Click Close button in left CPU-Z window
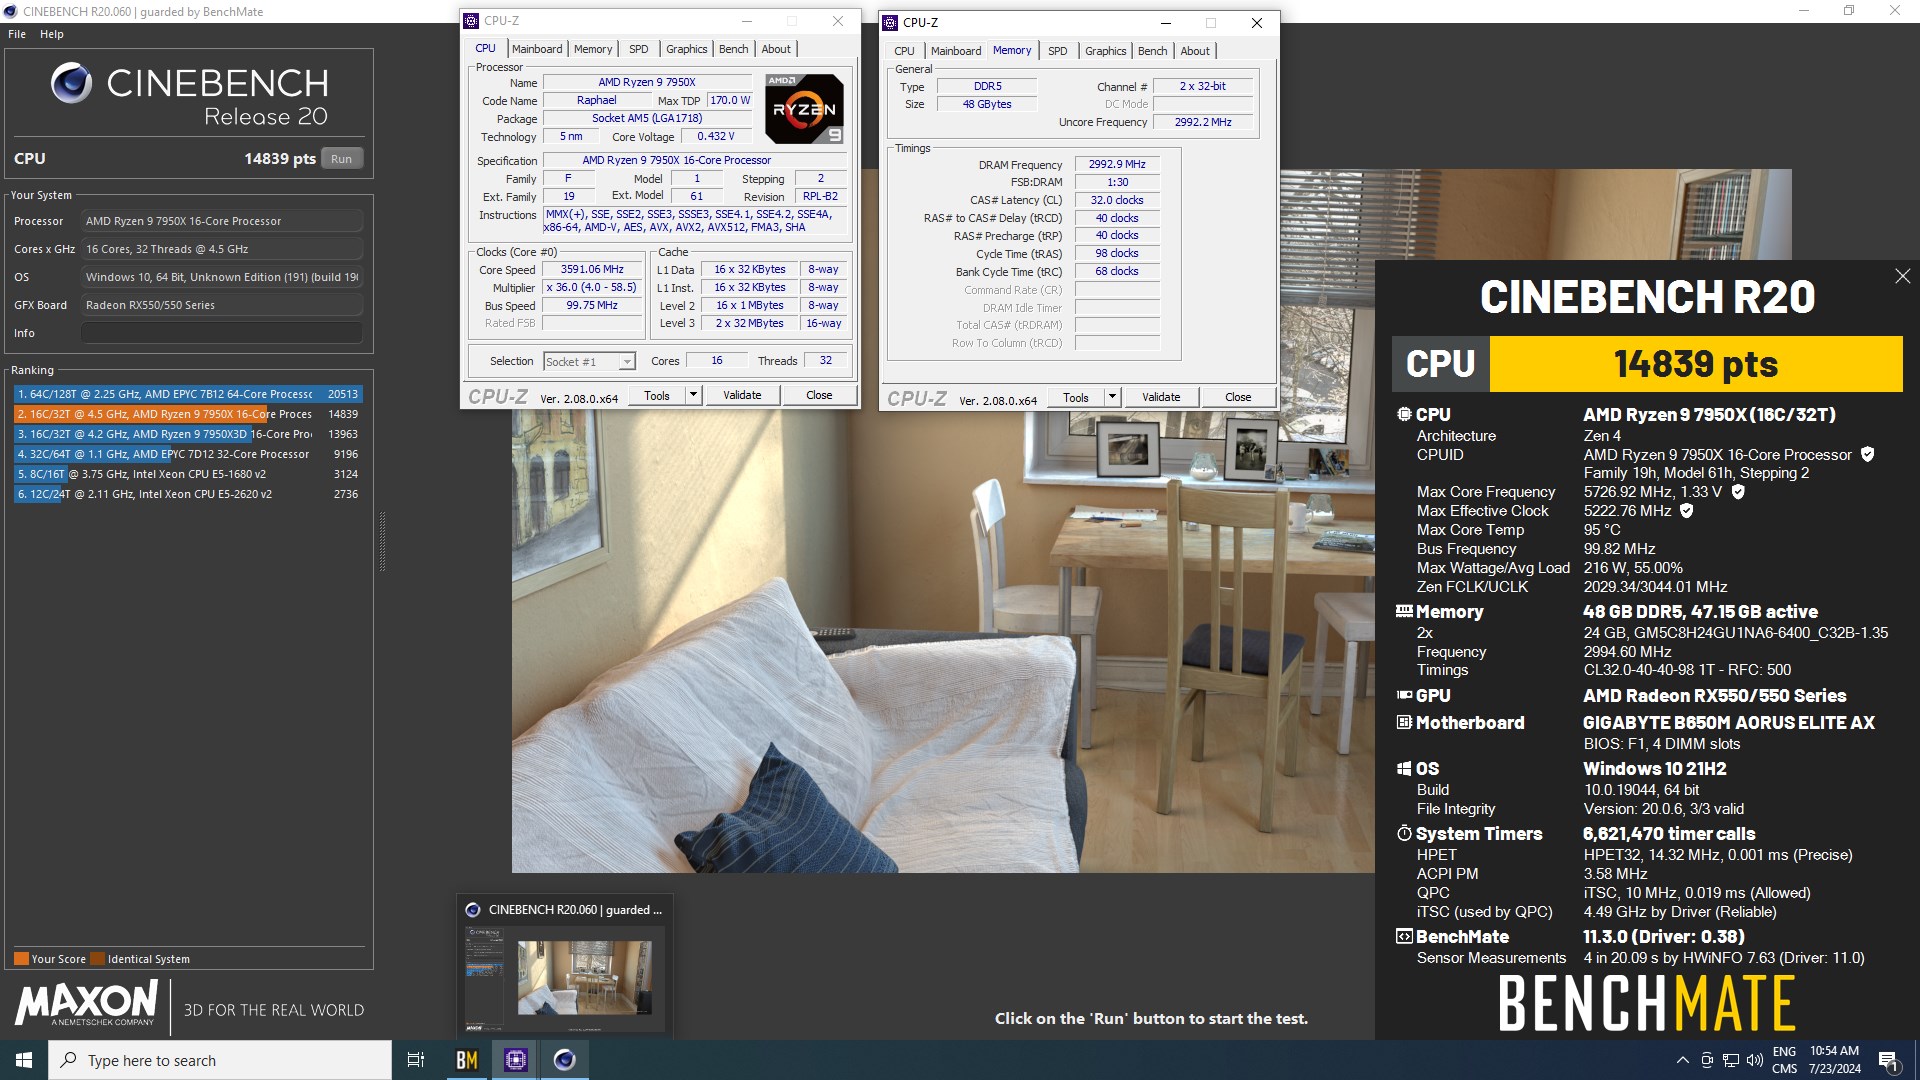The image size is (1920, 1080). (819, 396)
